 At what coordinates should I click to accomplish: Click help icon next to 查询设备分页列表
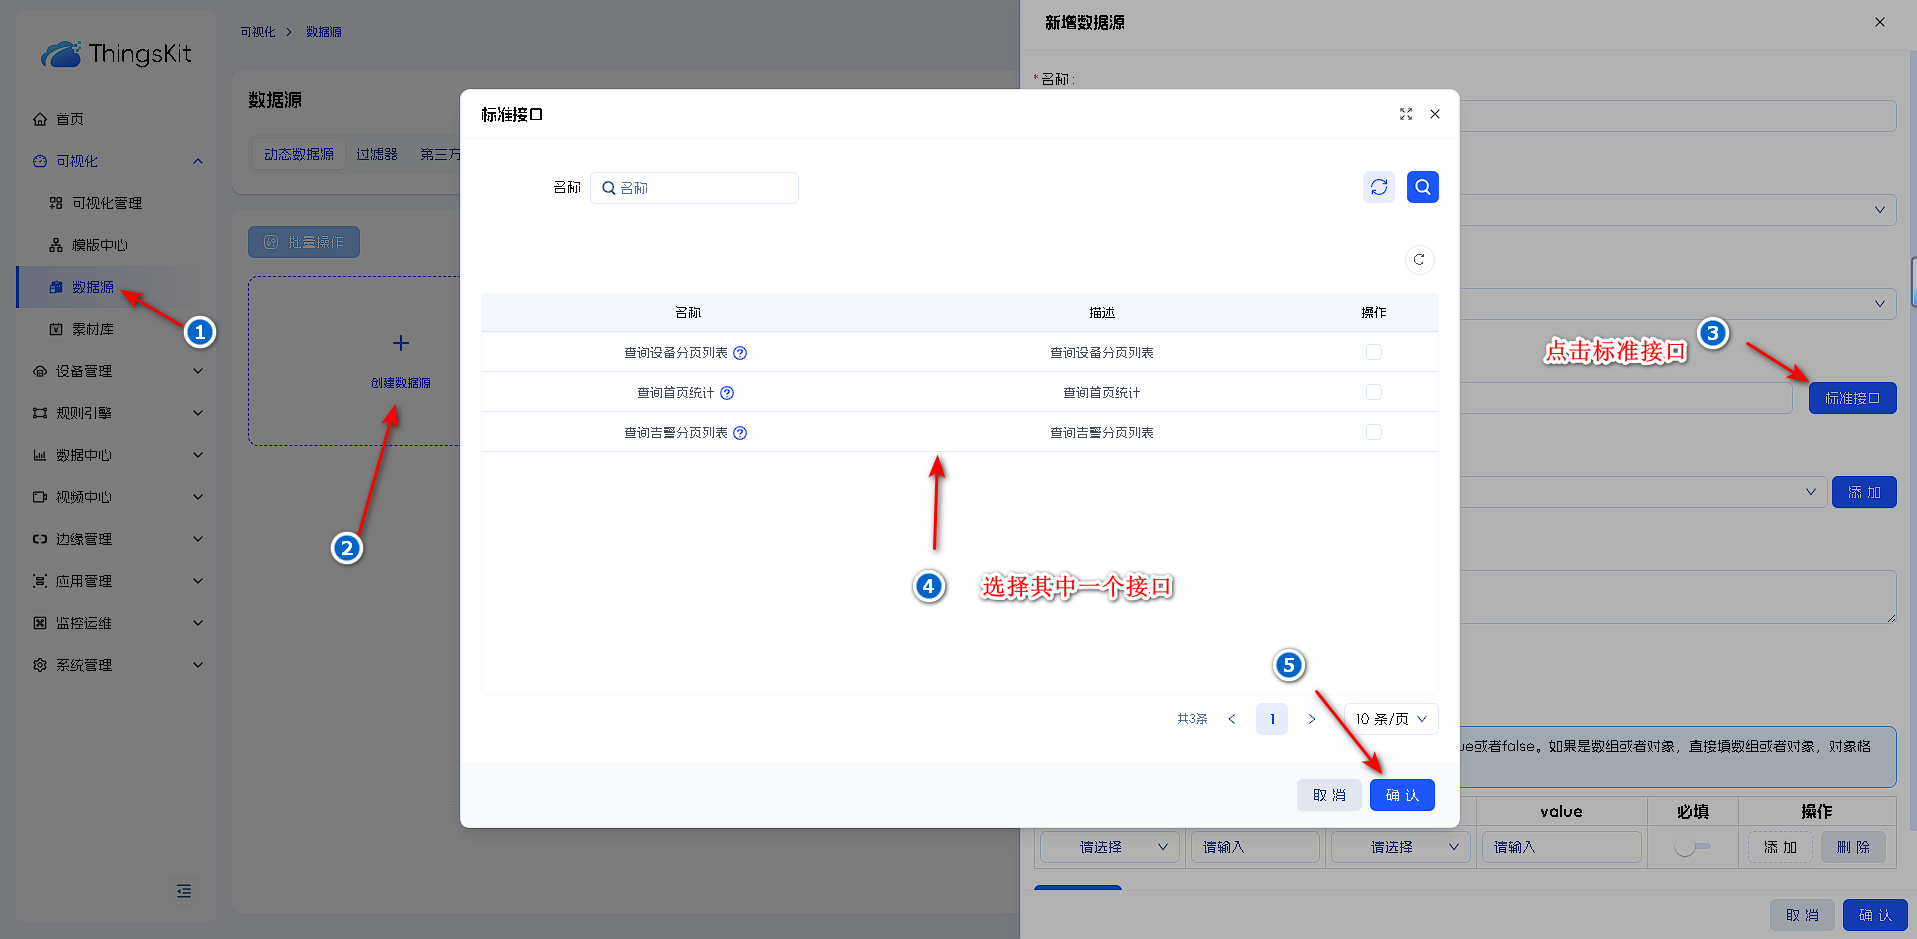[740, 353]
